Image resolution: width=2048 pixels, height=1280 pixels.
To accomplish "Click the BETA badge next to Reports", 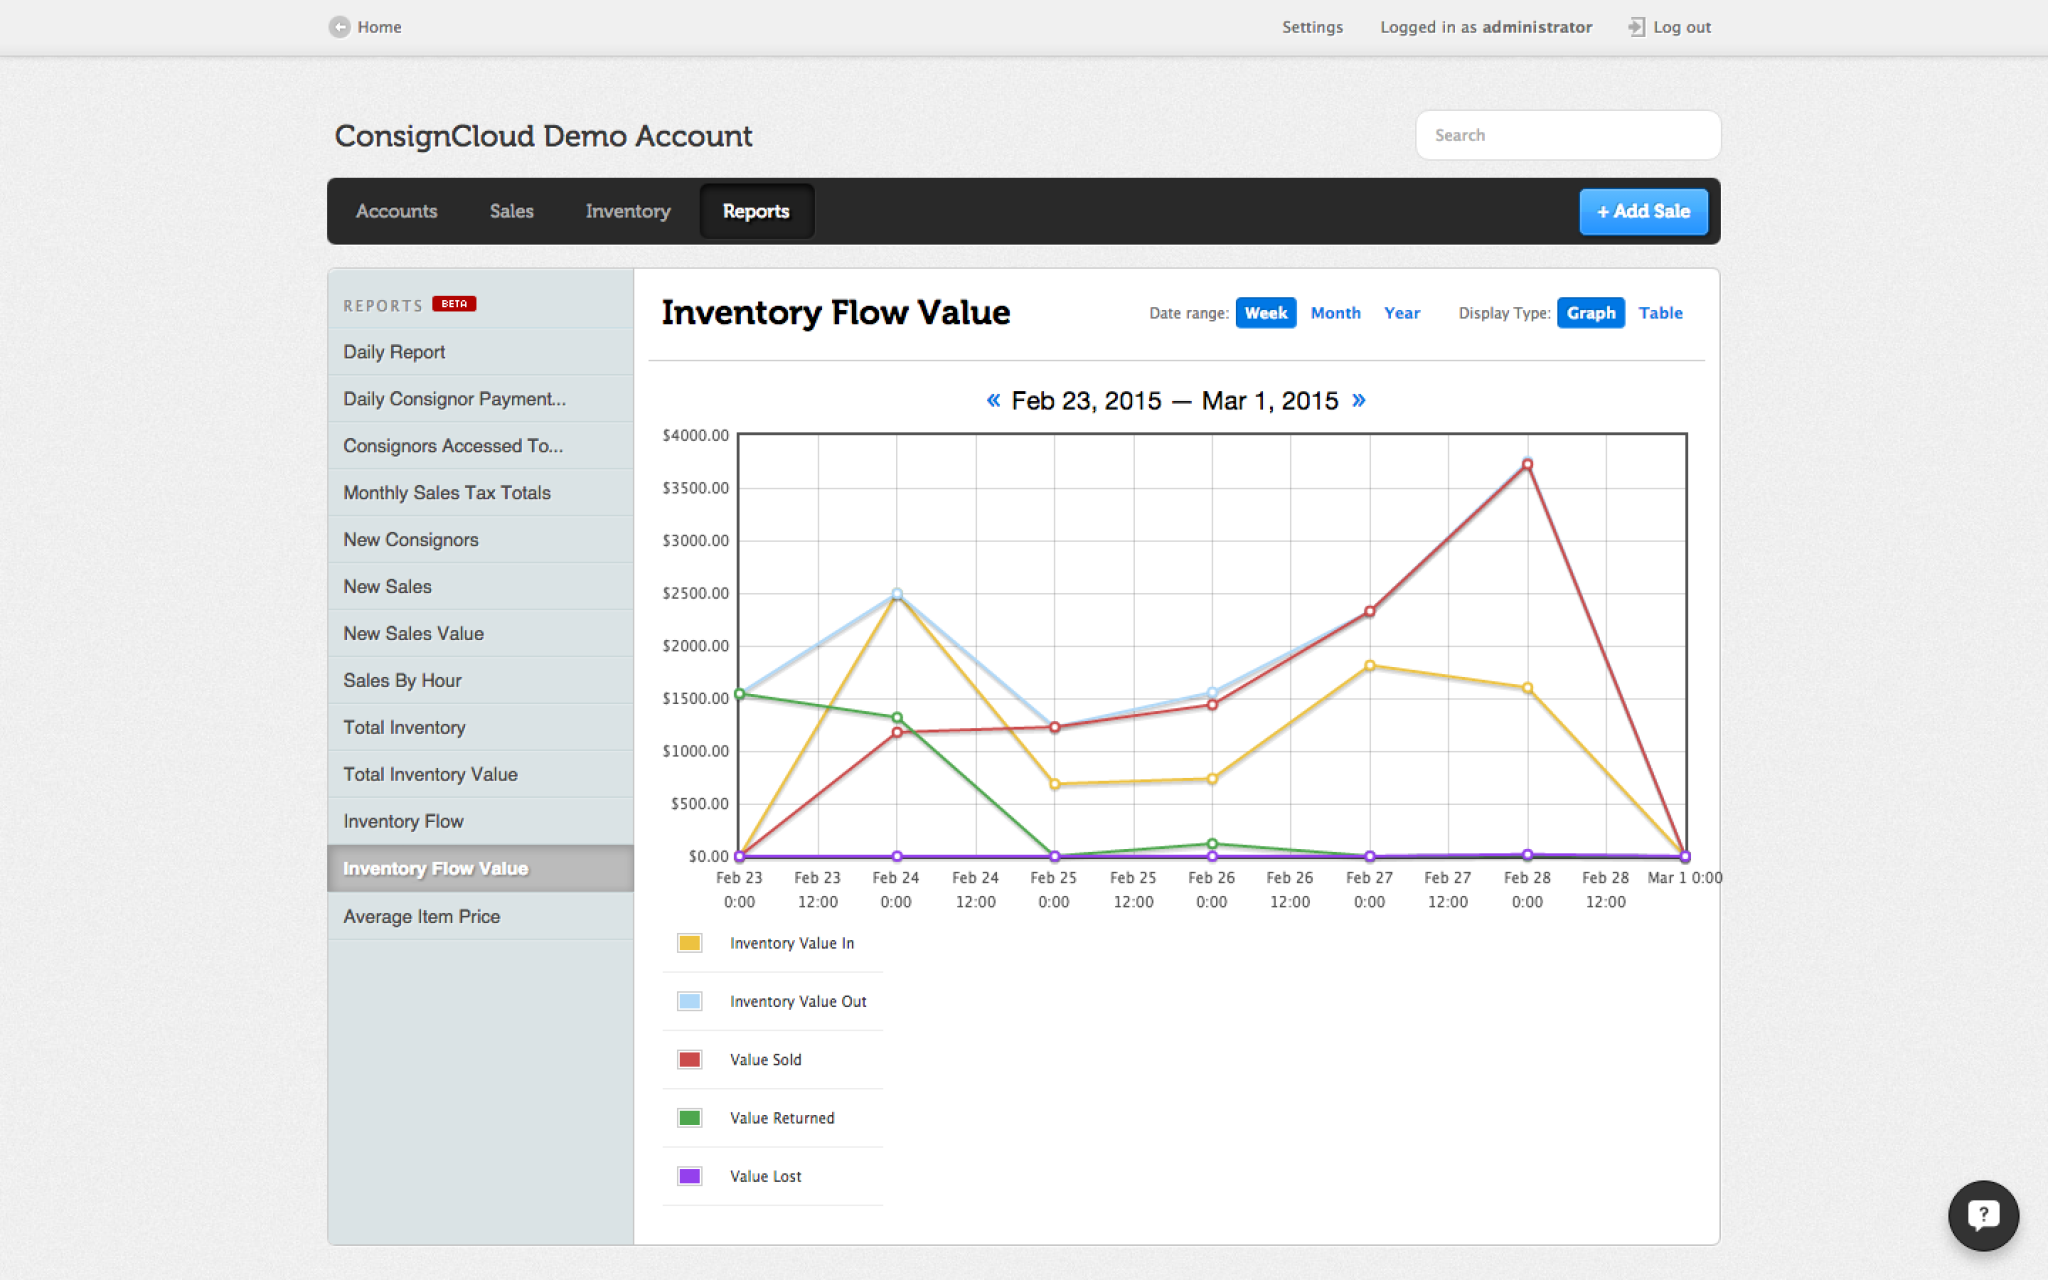I will click(455, 303).
